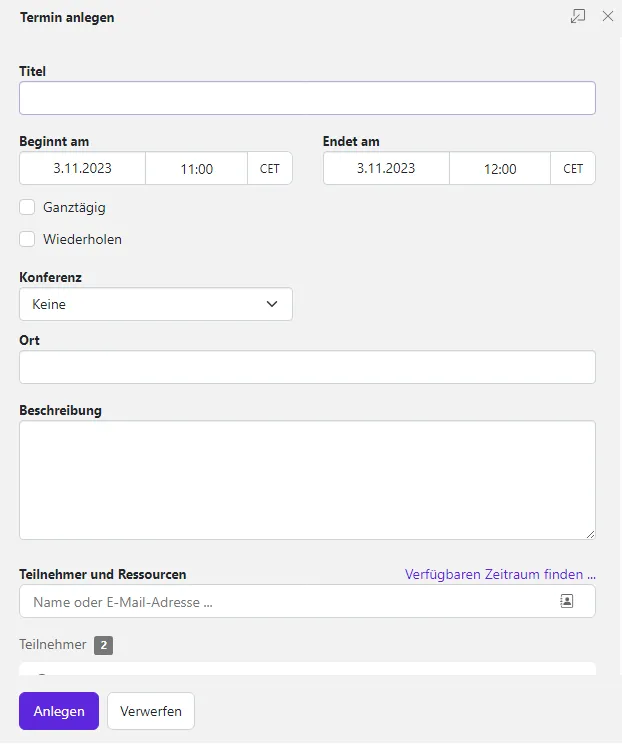Enable the Ganztägig checkbox

point(27,208)
